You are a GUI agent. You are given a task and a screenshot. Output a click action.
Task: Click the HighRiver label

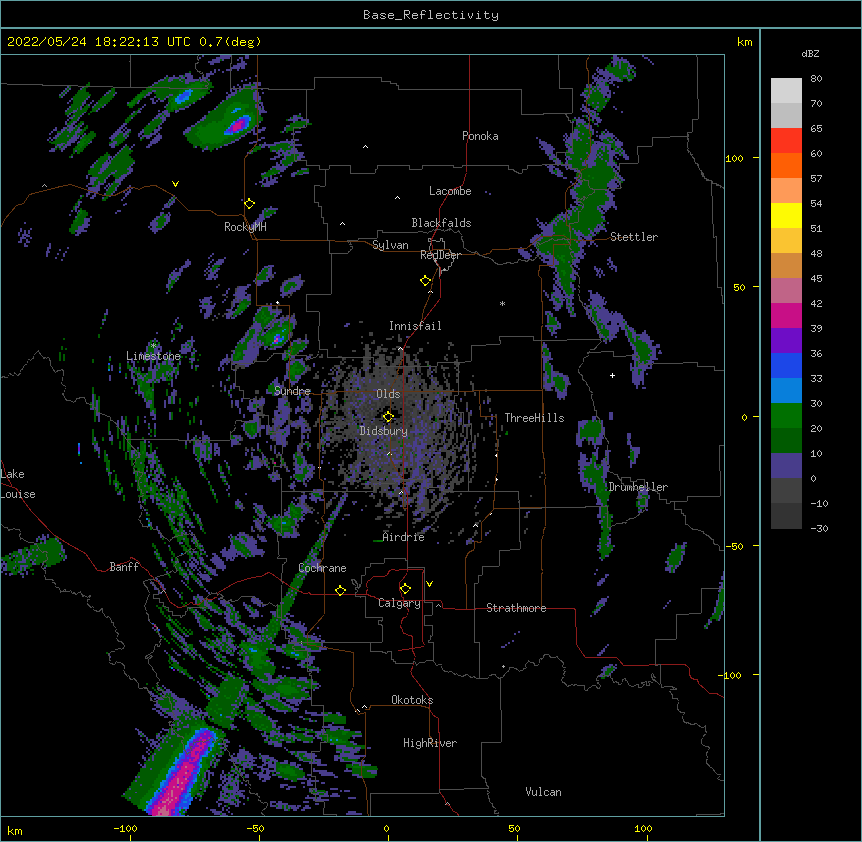point(430,743)
